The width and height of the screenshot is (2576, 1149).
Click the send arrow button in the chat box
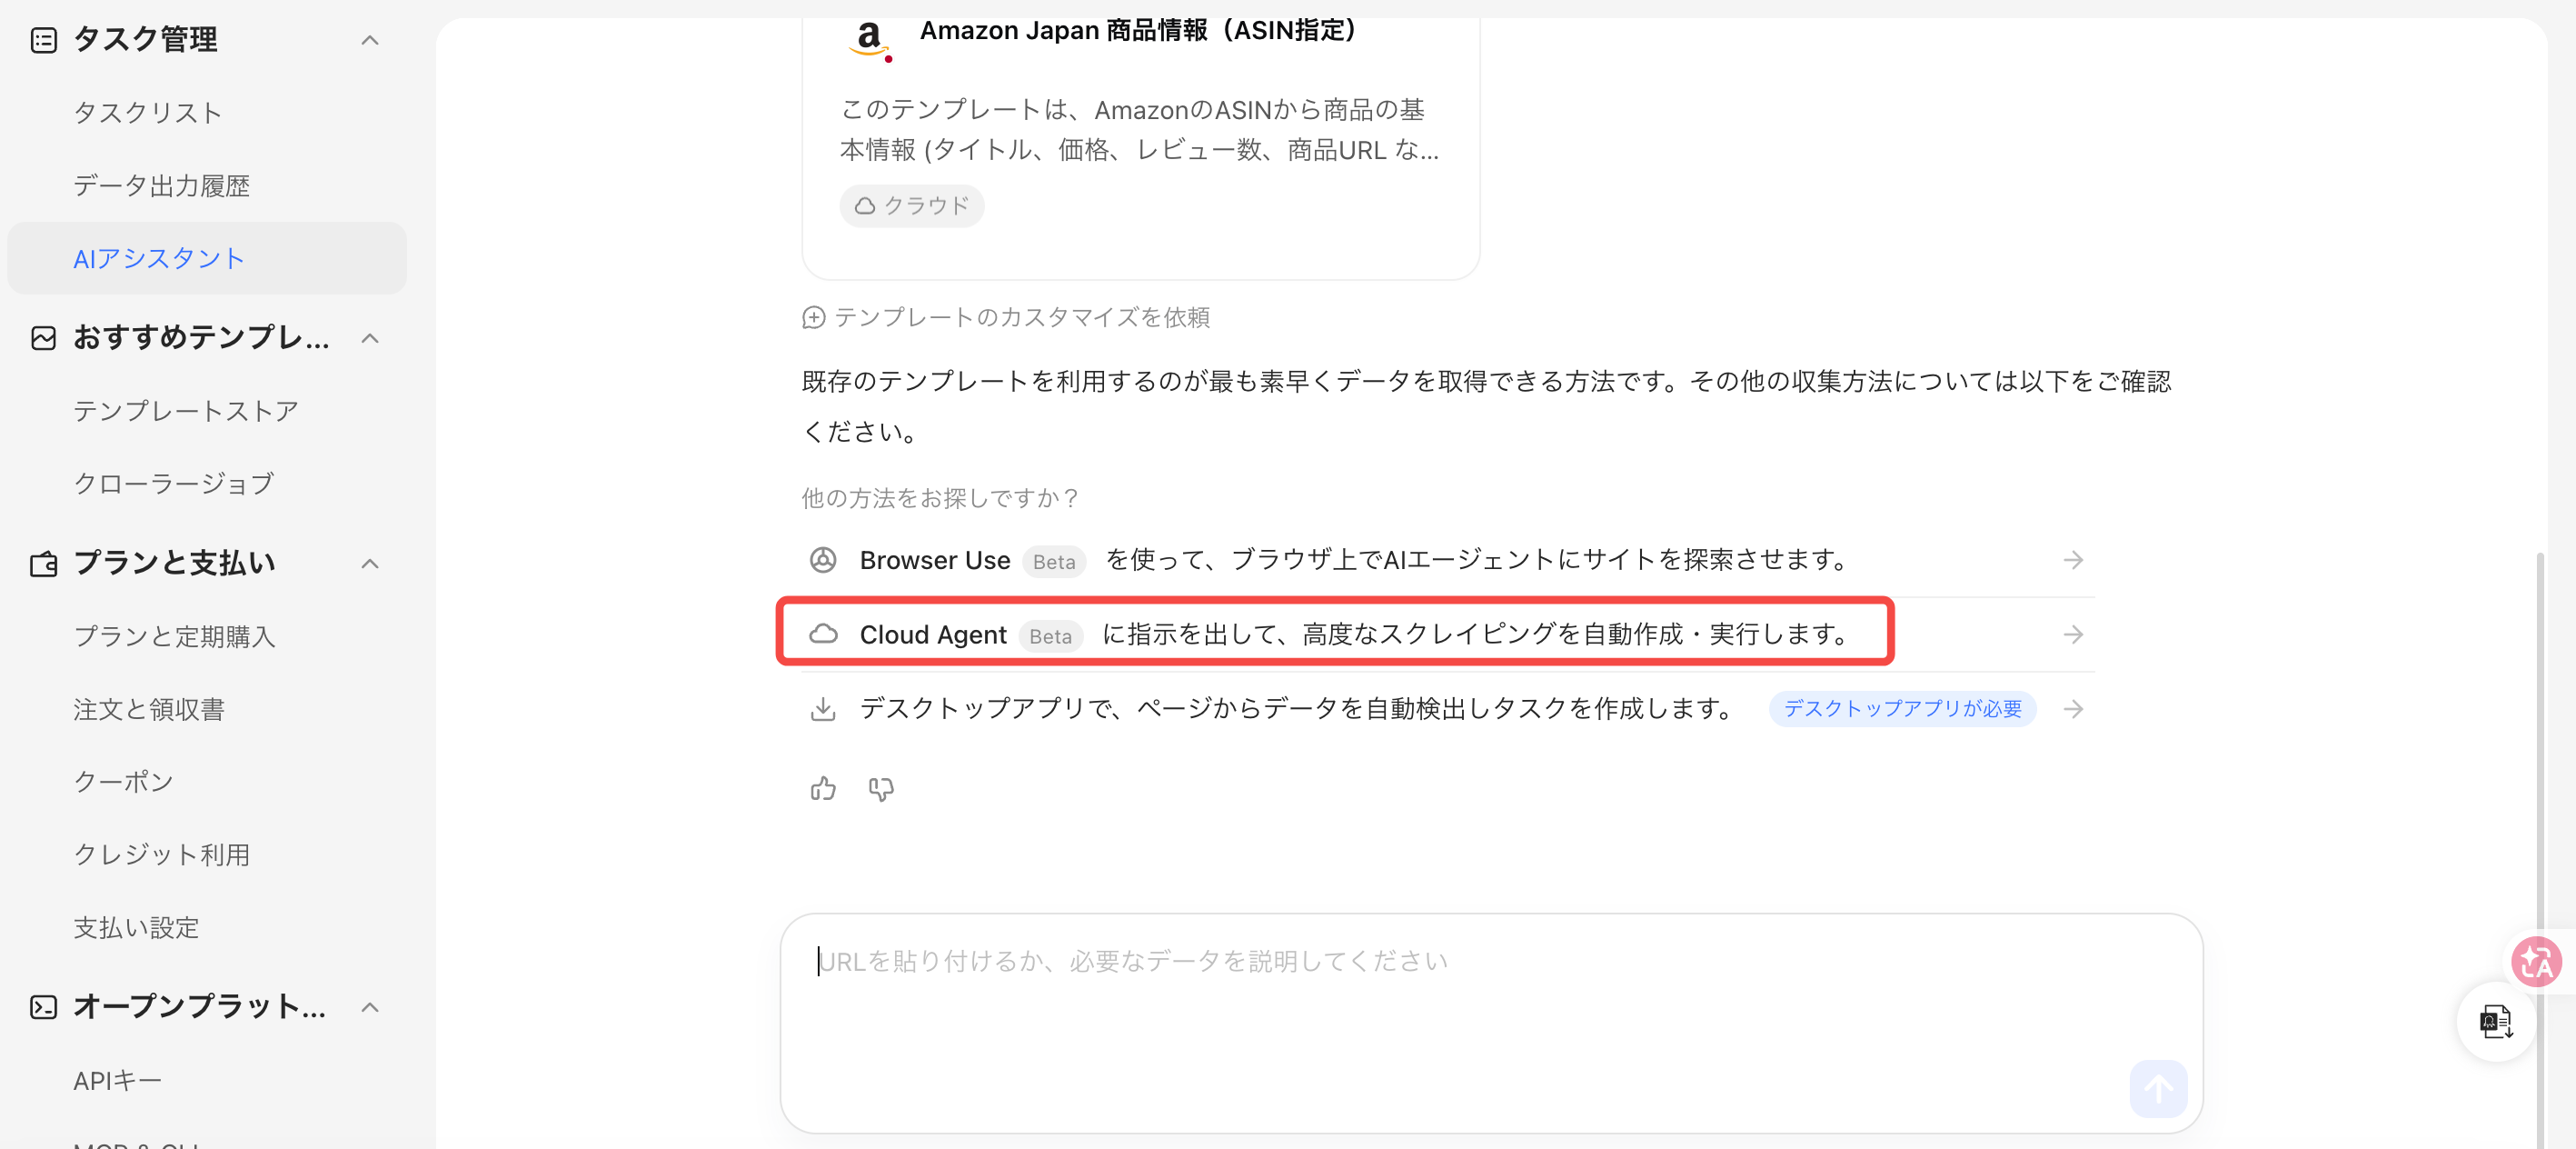[x=2158, y=1088]
